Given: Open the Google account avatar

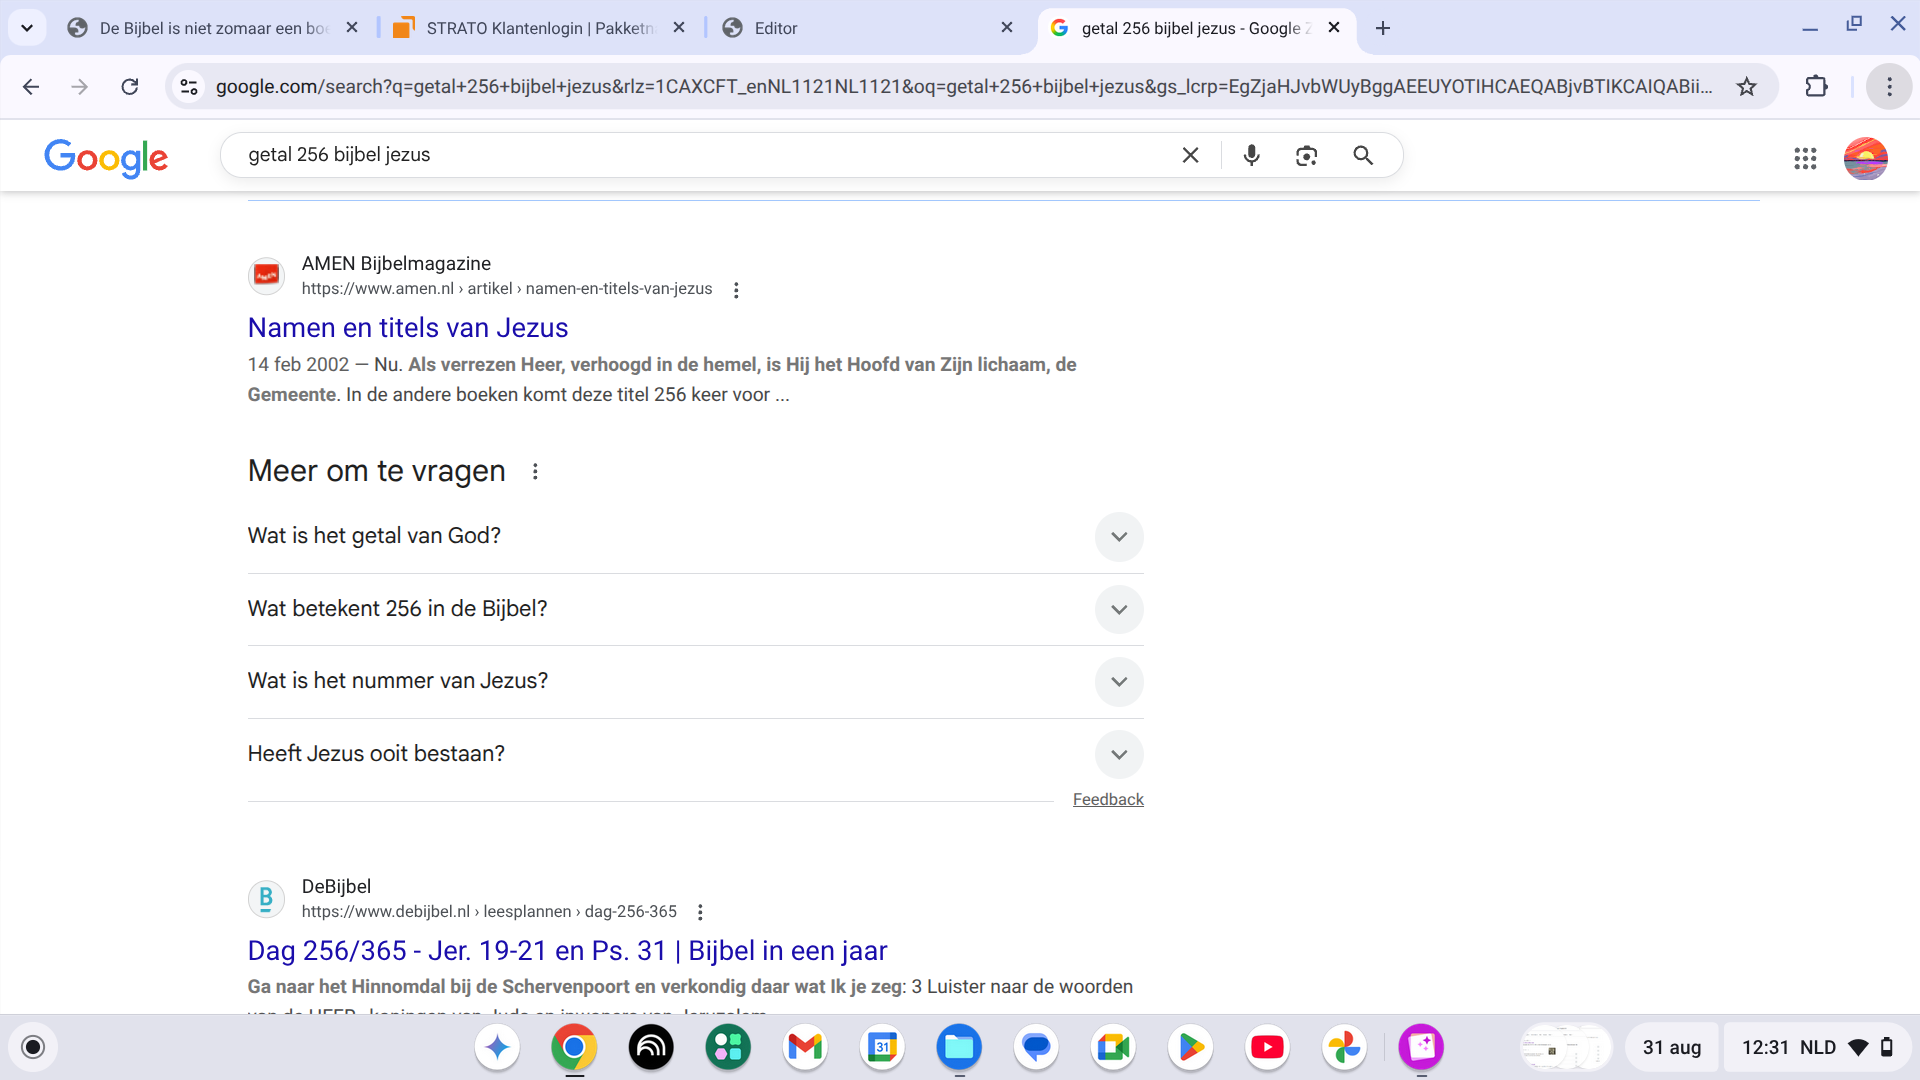Looking at the screenshot, I should (1865, 158).
